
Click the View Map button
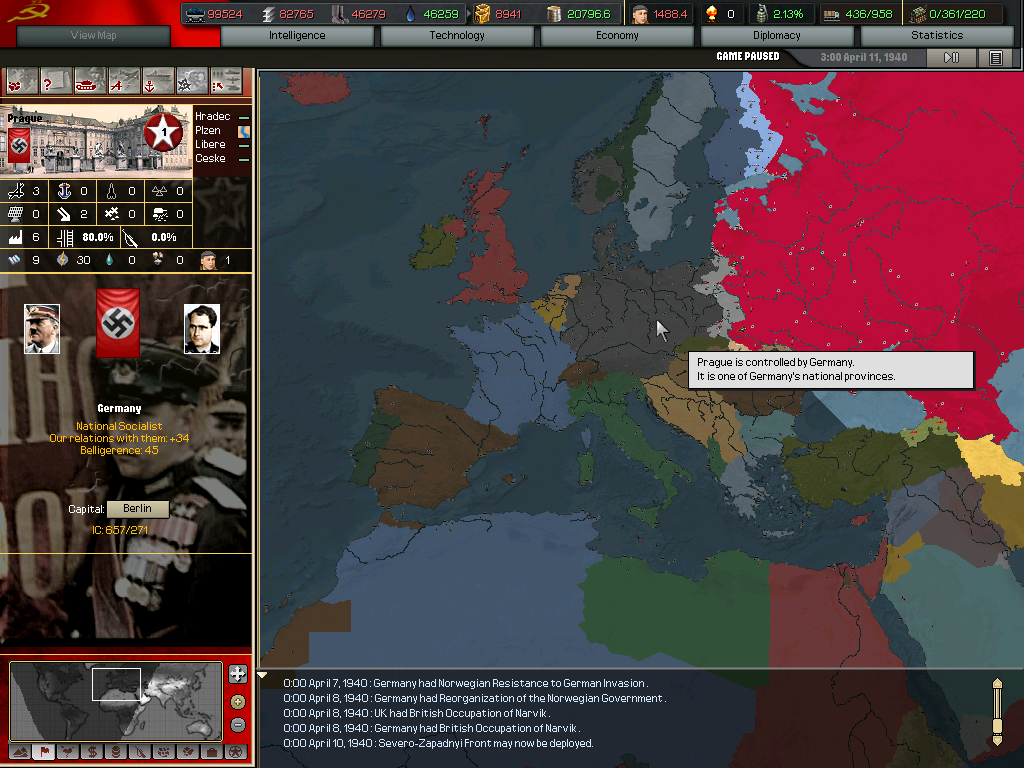pyautogui.click(x=93, y=35)
